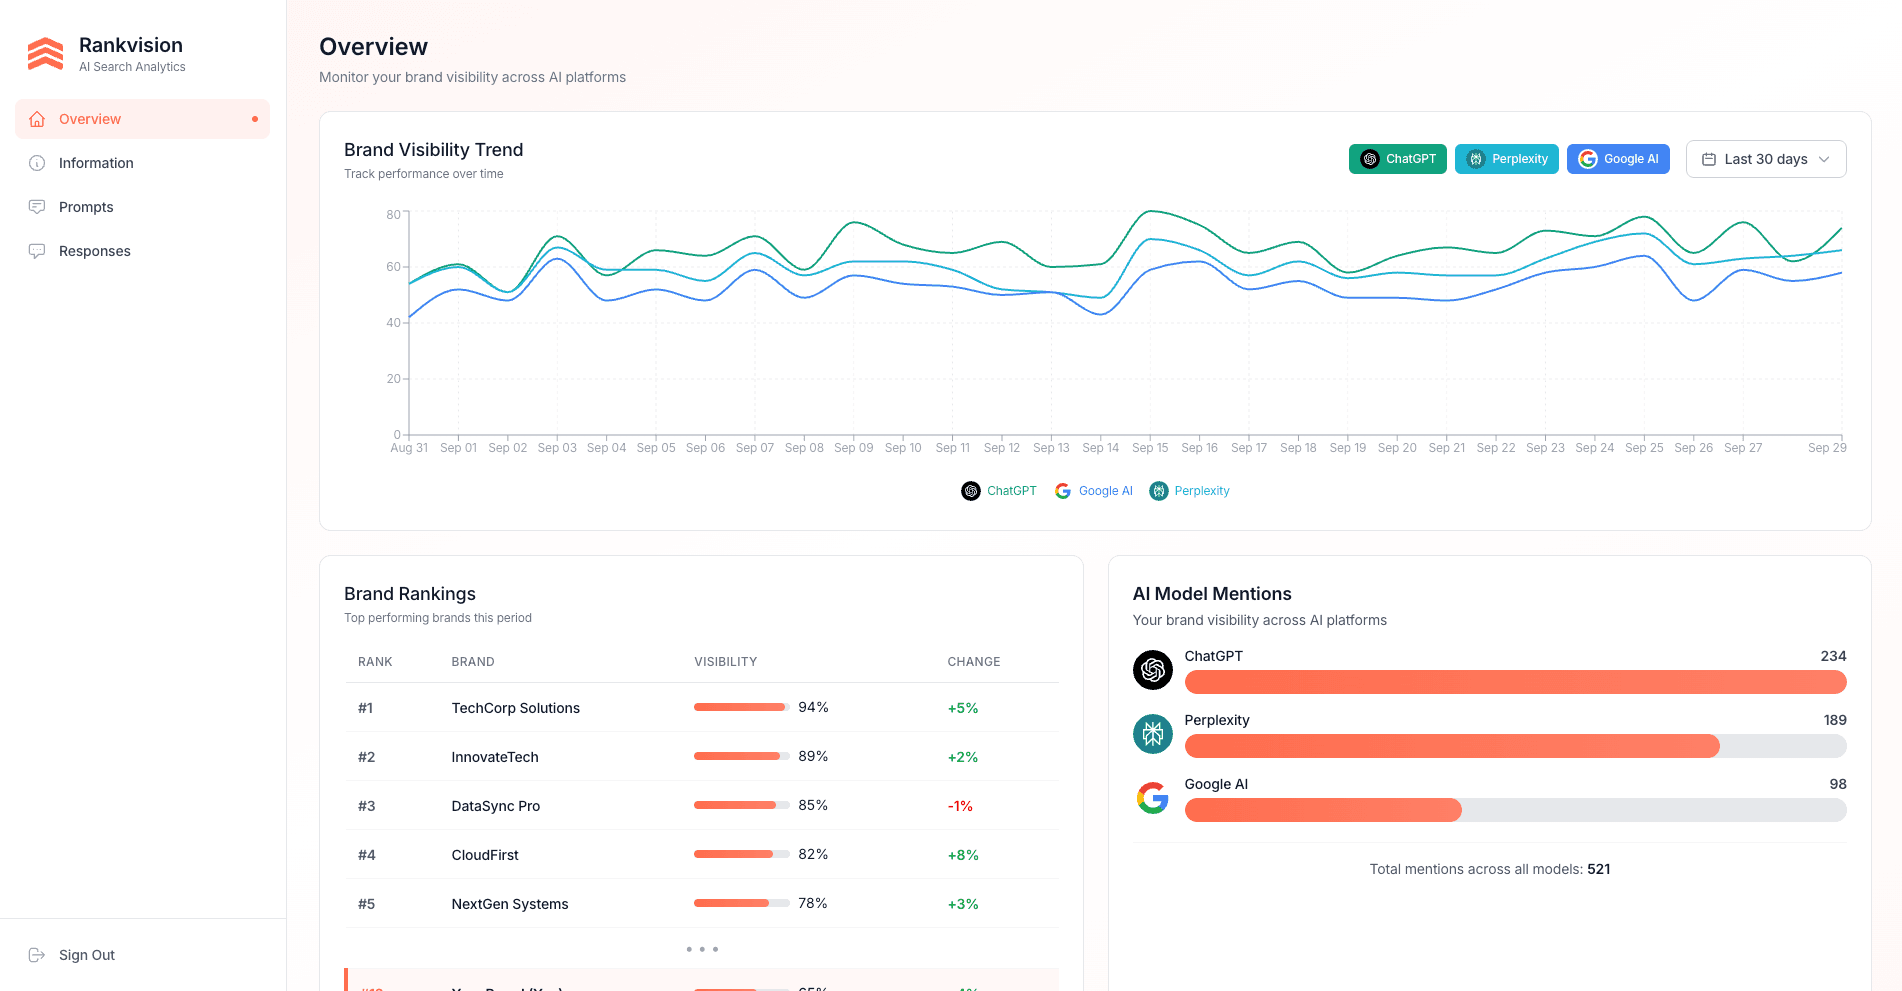Click the calendar icon in date range selector
1902x991 pixels.
click(x=1709, y=158)
